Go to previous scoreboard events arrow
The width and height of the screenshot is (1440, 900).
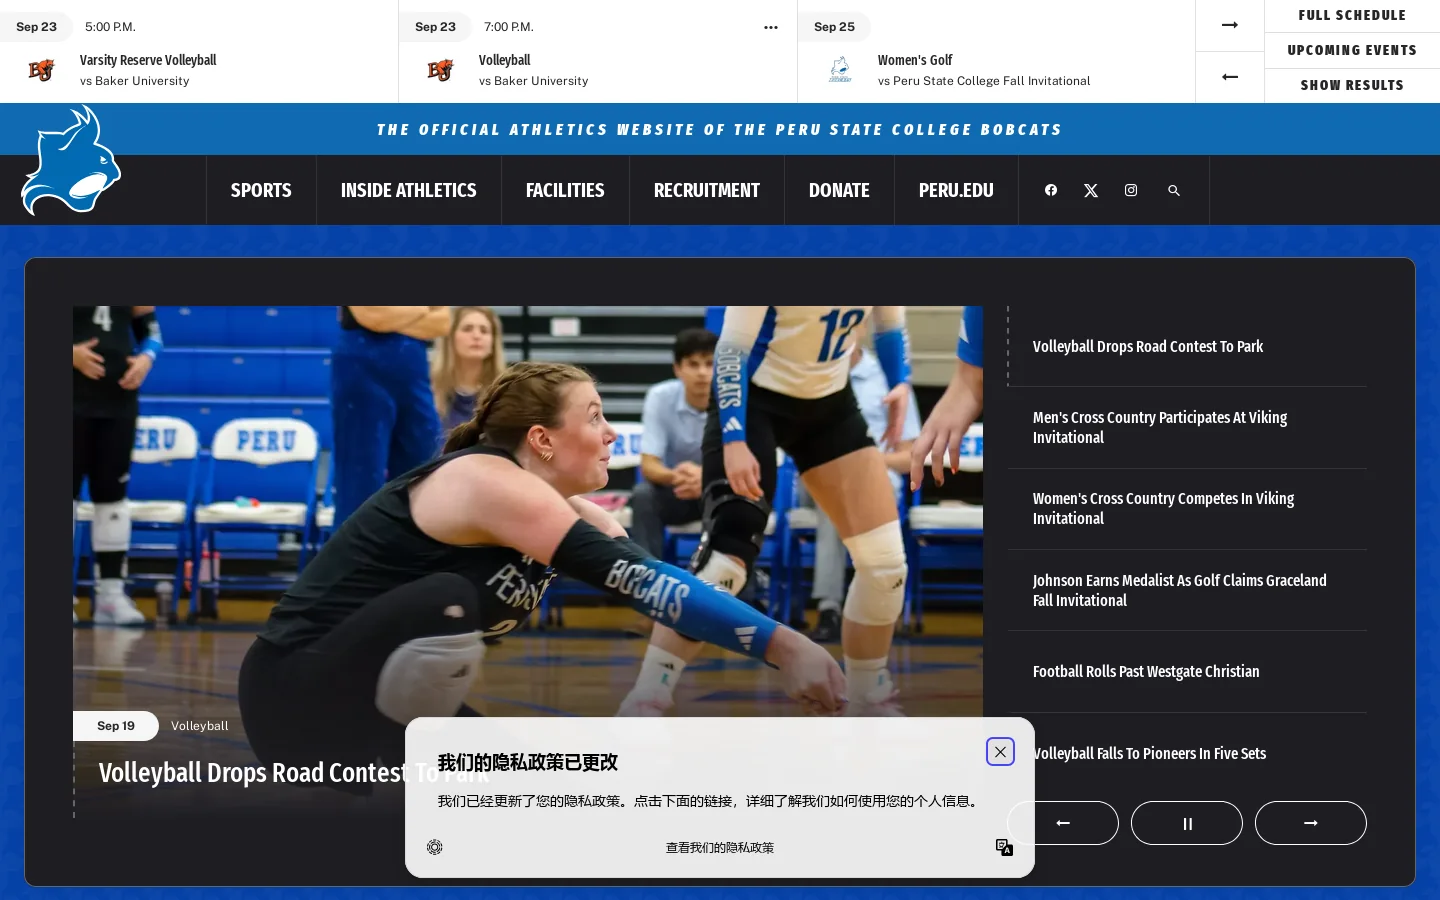pyautogui.click(x=1230, y=77)
